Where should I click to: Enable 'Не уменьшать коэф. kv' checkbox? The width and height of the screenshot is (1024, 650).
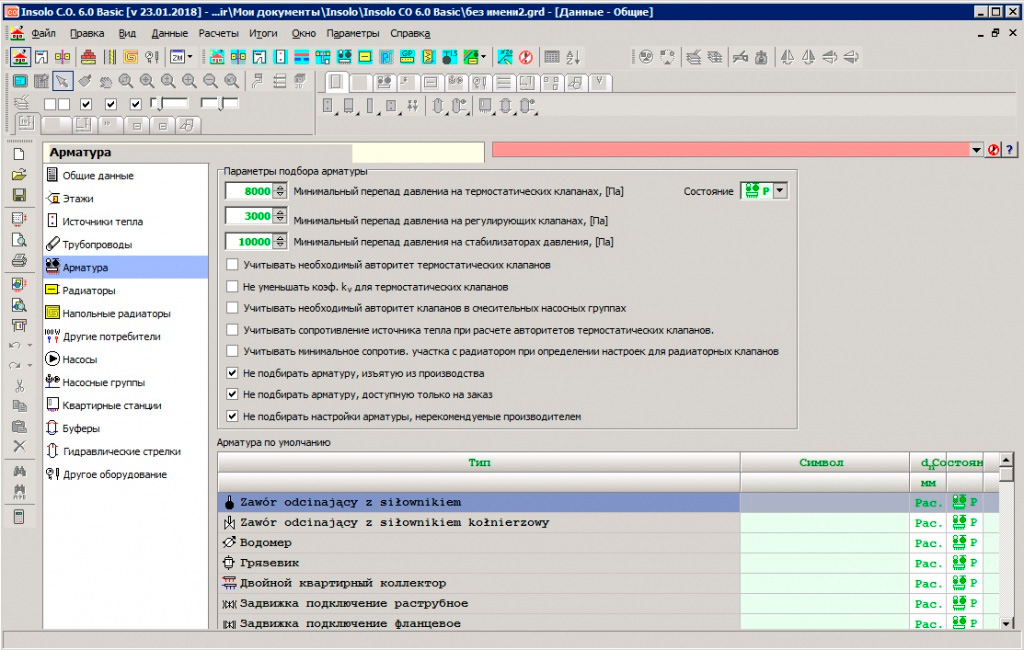[232, 287]
